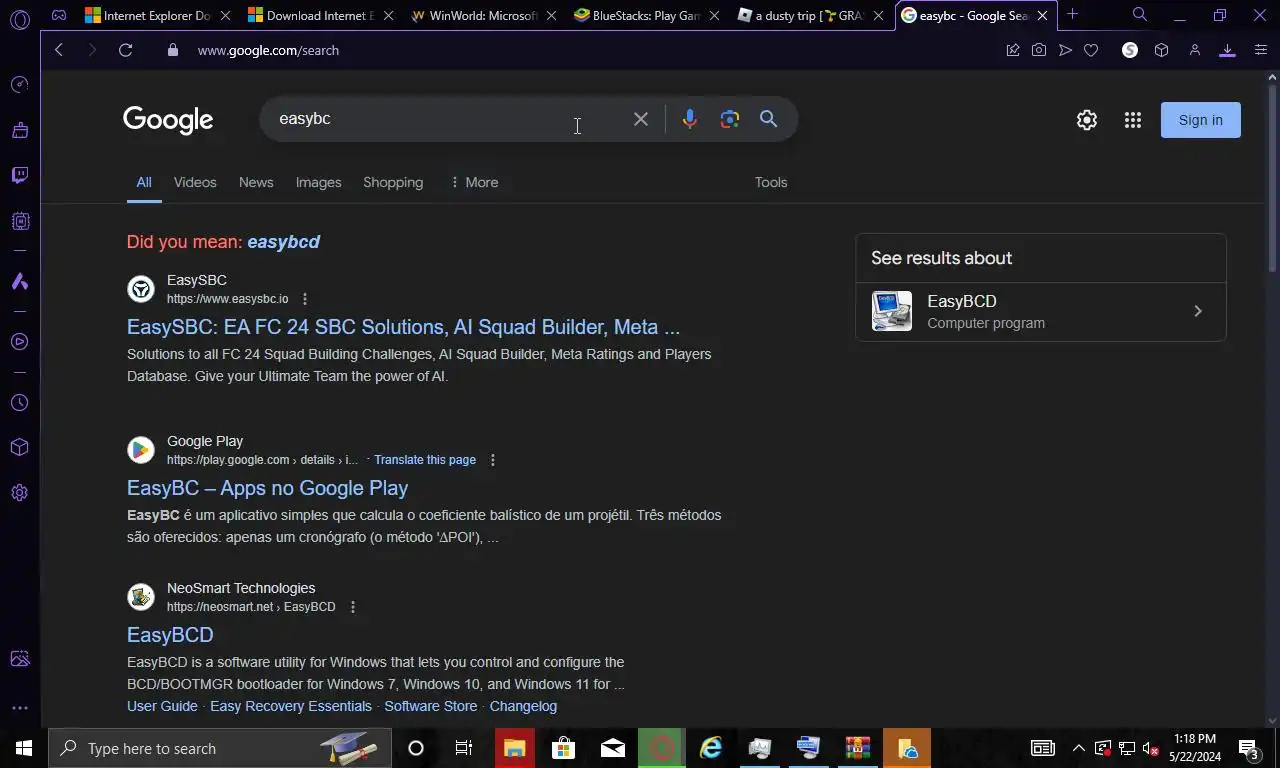Open Google Play result options menu
The height and width of the screenshot is (768, 1280).
click(492, 460)
